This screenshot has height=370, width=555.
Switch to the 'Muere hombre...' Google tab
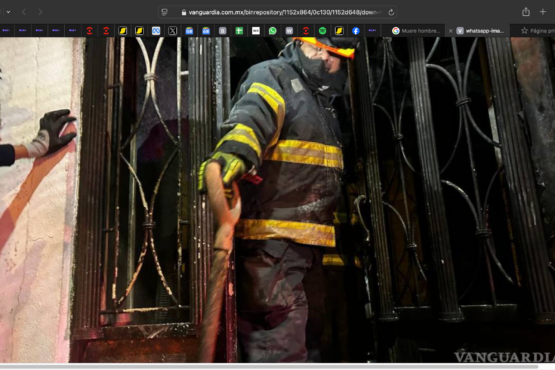click(x=416, y=31)
